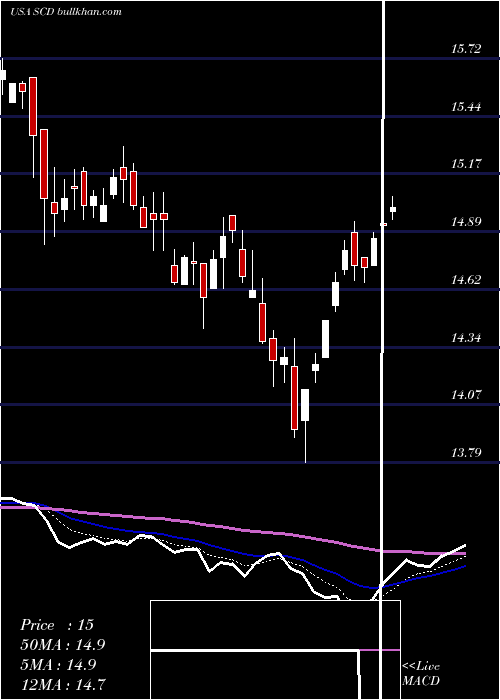Click the lowest white candle with wick to 13.79
The image size is (500, 700).
(x=305, y=404)
